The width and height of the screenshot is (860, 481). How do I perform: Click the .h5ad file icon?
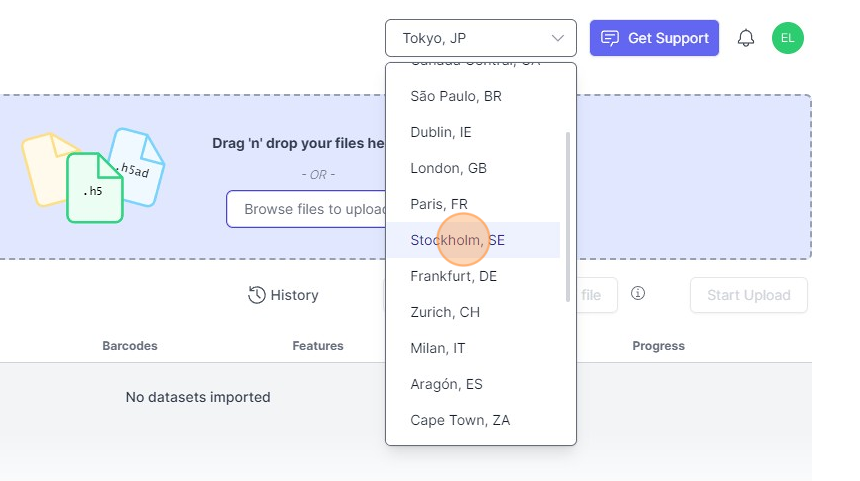coord(136,167)
